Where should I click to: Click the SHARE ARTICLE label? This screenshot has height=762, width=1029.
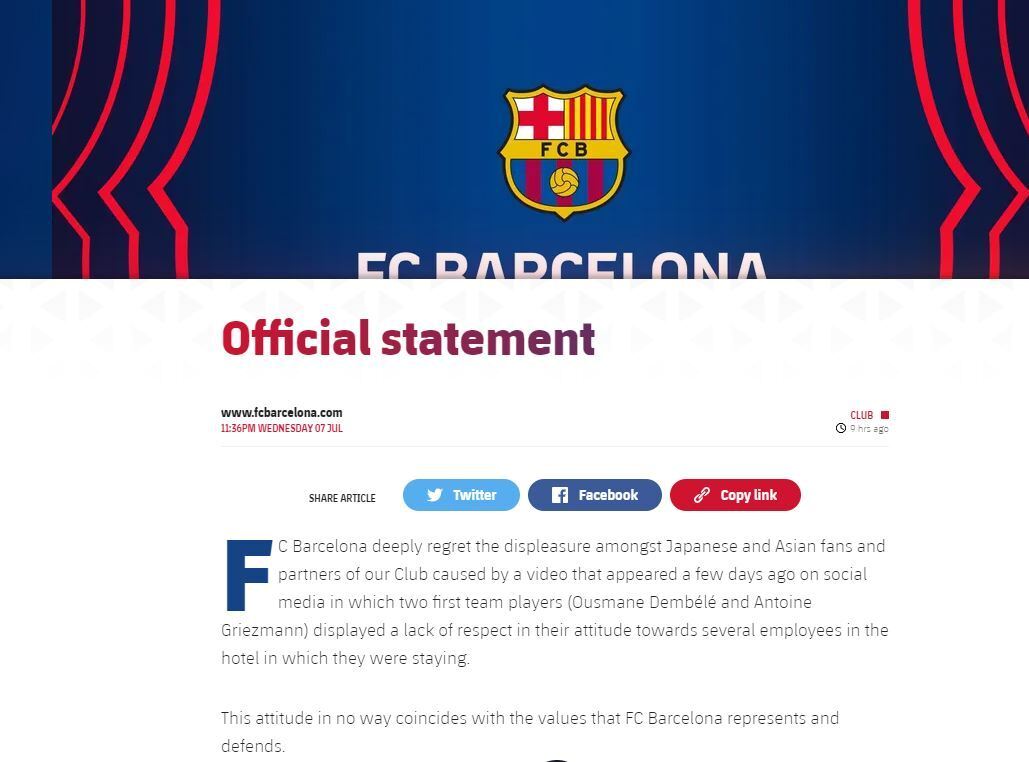coord(342,498)
